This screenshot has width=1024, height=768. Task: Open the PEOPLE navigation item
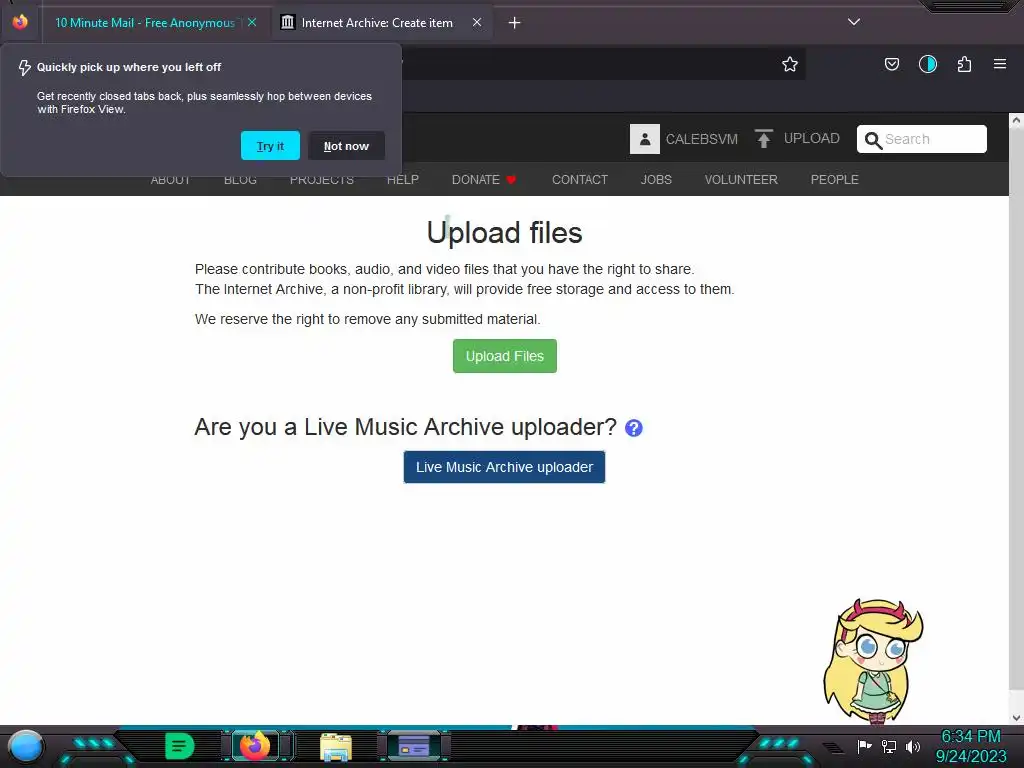coord(835,180)
